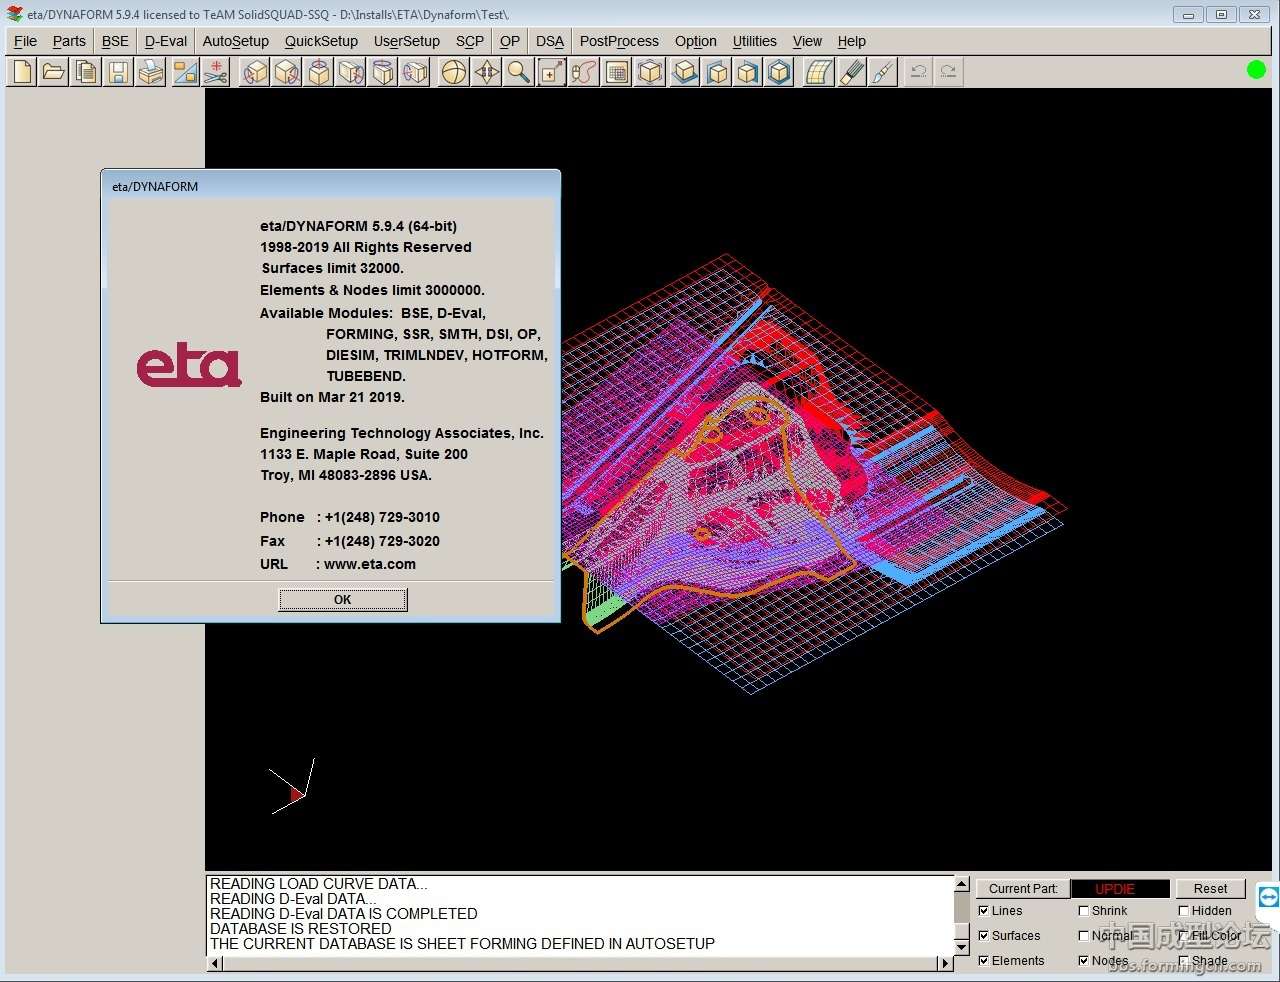Open the UserSetup menu
The width and height of the screenshot is (1280, 982).
point(407,41)
